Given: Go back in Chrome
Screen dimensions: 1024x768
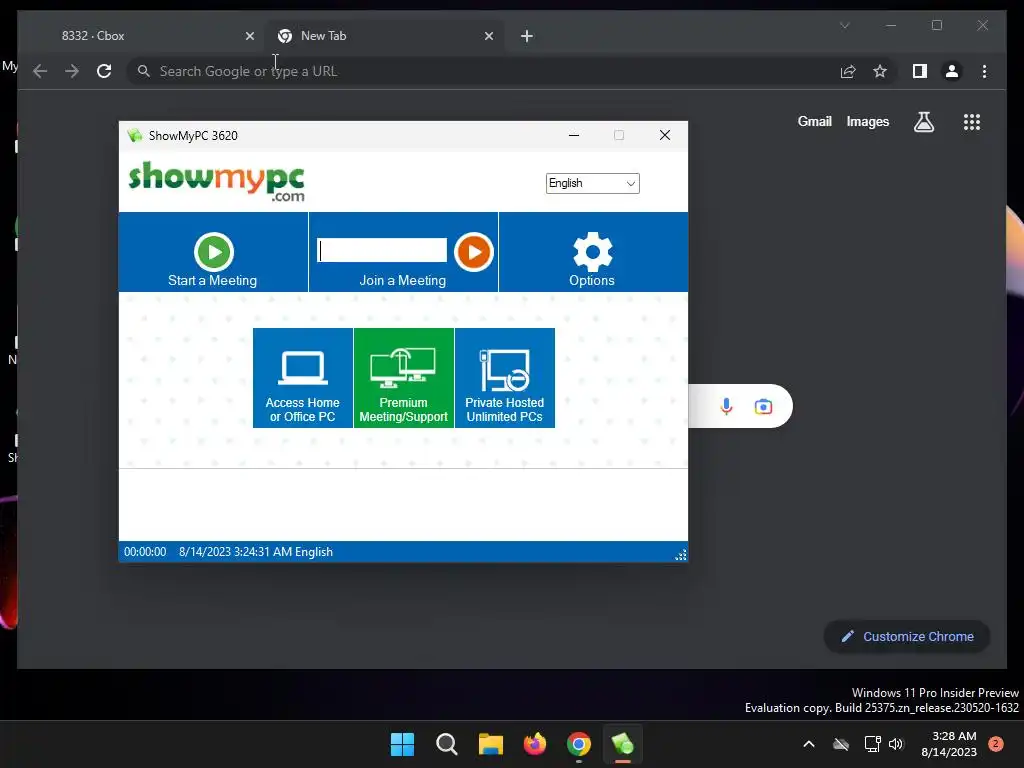Looking at the screenshot, I should pos(40,71).
